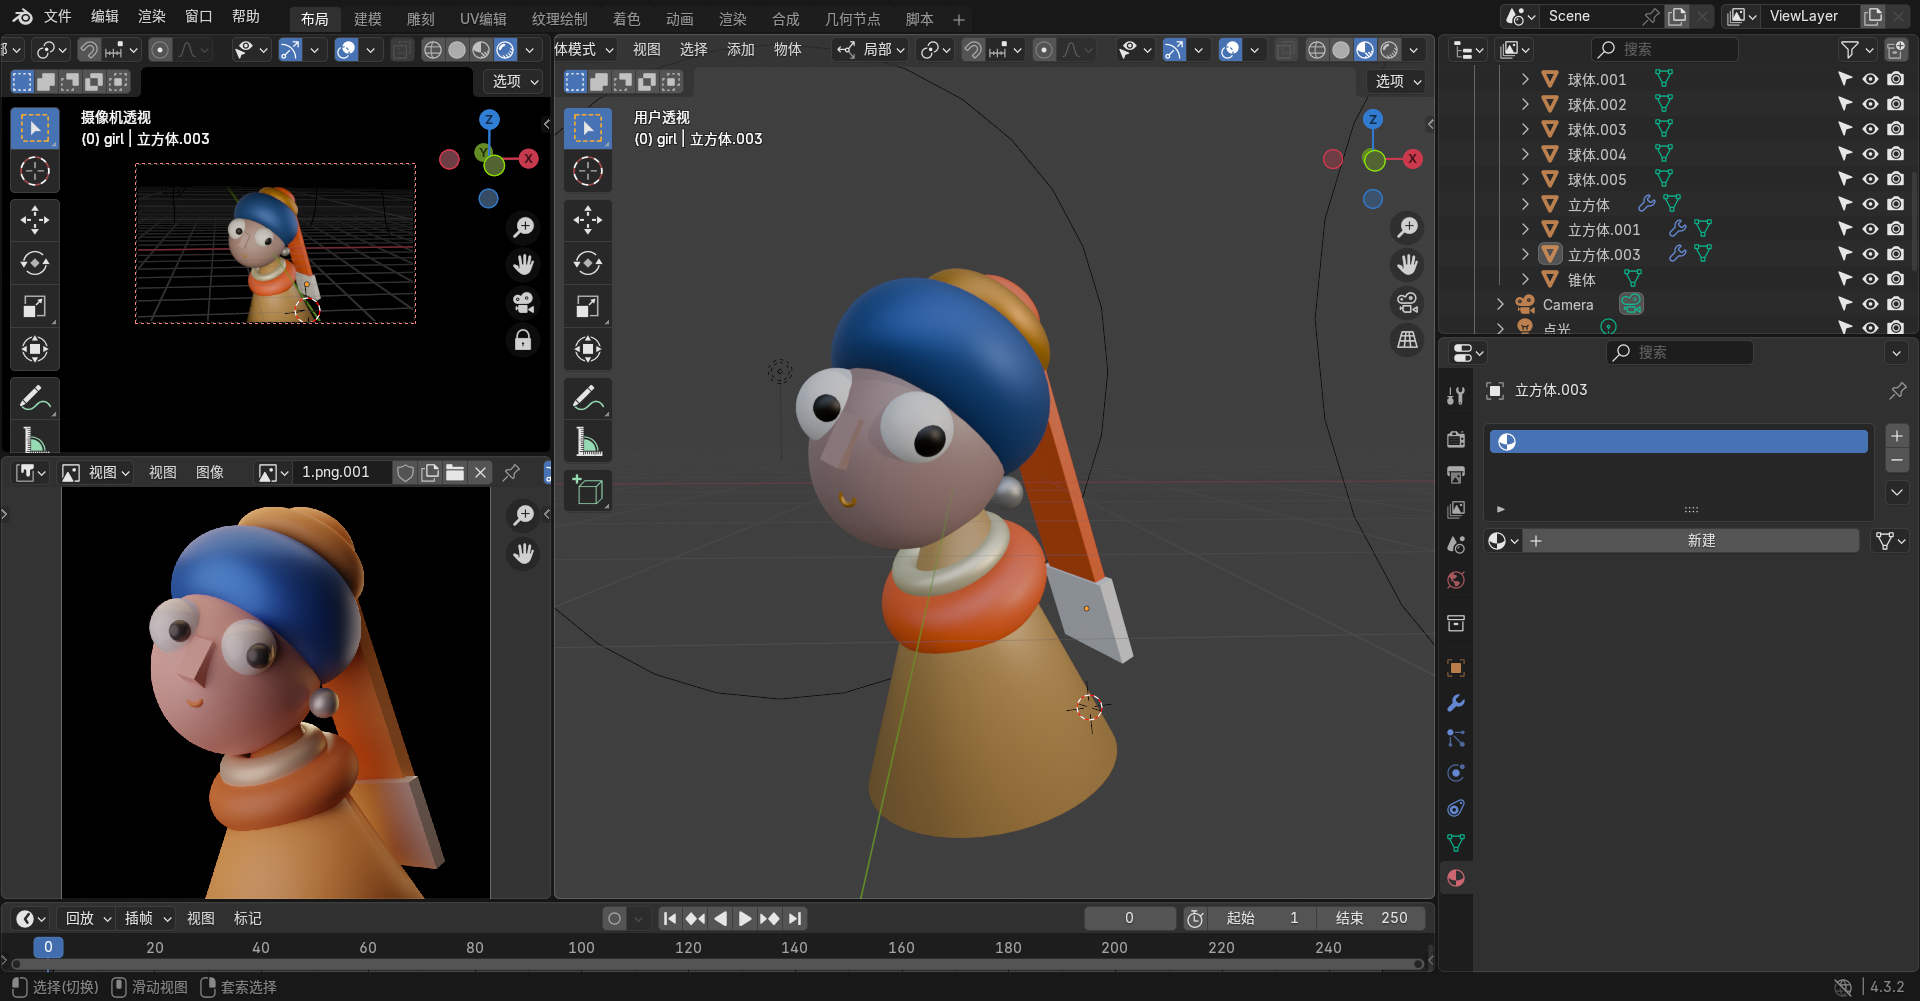Switch to the 建模 workspace tab
This screenshot has height=1001, width=1920.
click(x=367, y=19)
